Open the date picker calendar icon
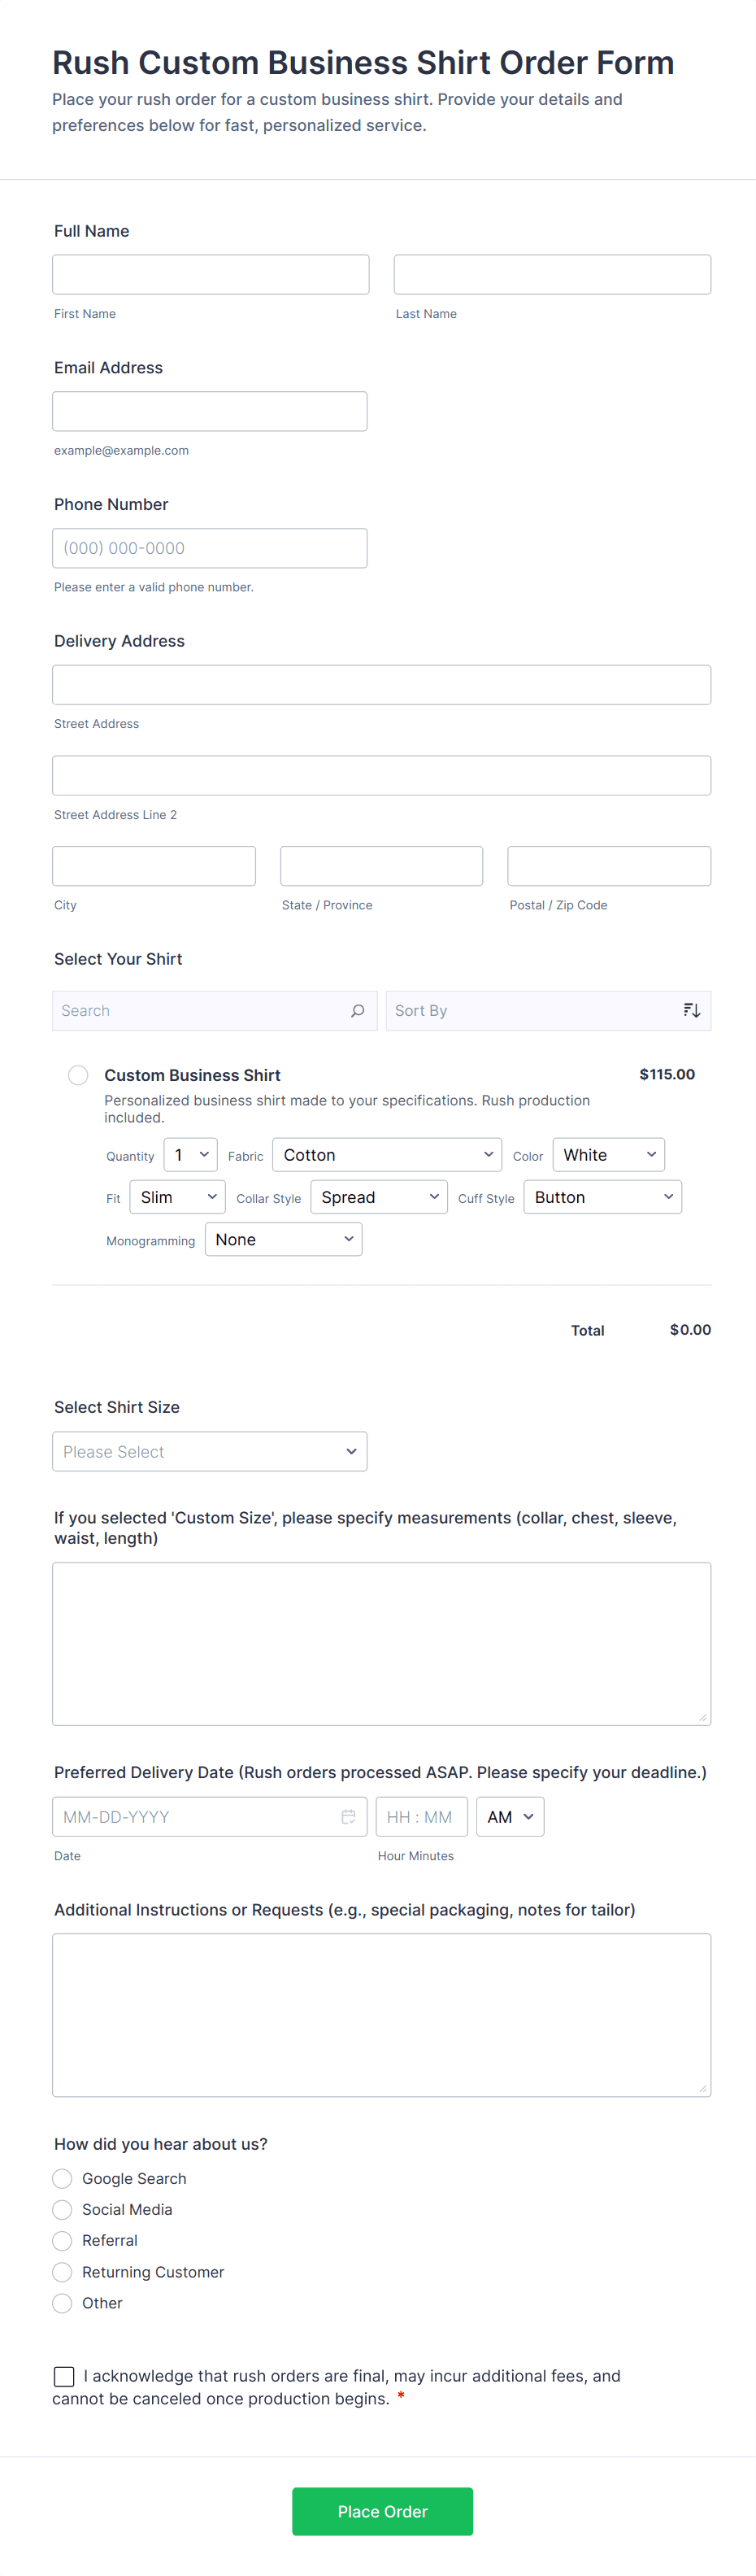756x2576 pixels. click(348, 1816)
